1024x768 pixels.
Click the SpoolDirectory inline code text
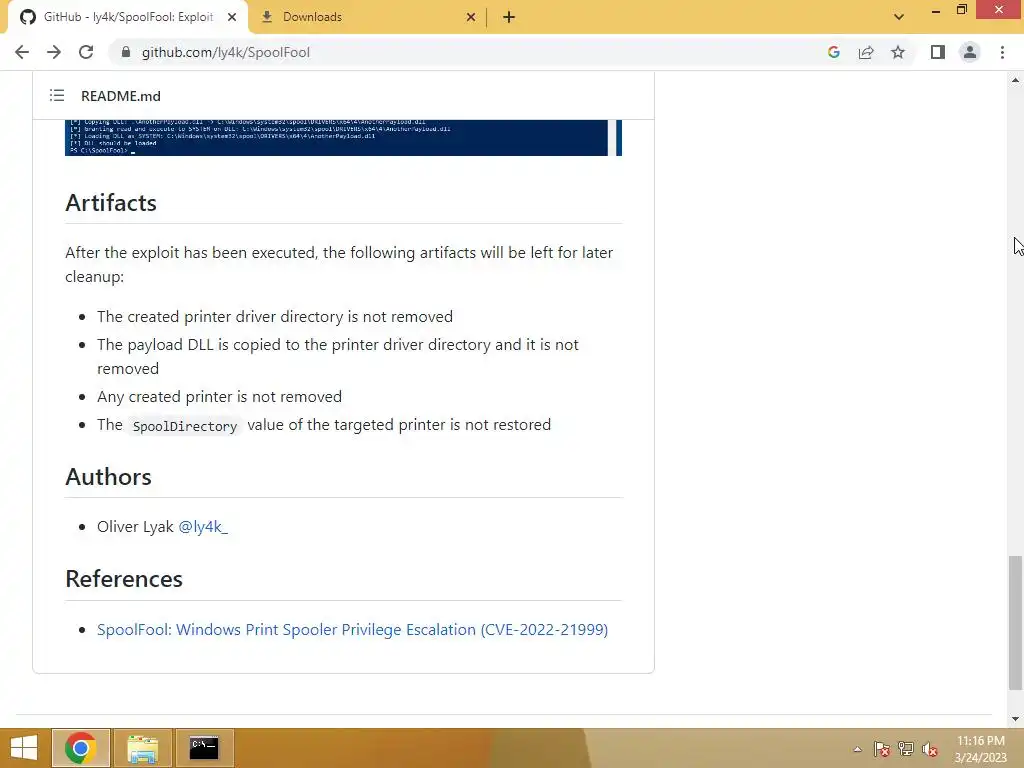185,426
